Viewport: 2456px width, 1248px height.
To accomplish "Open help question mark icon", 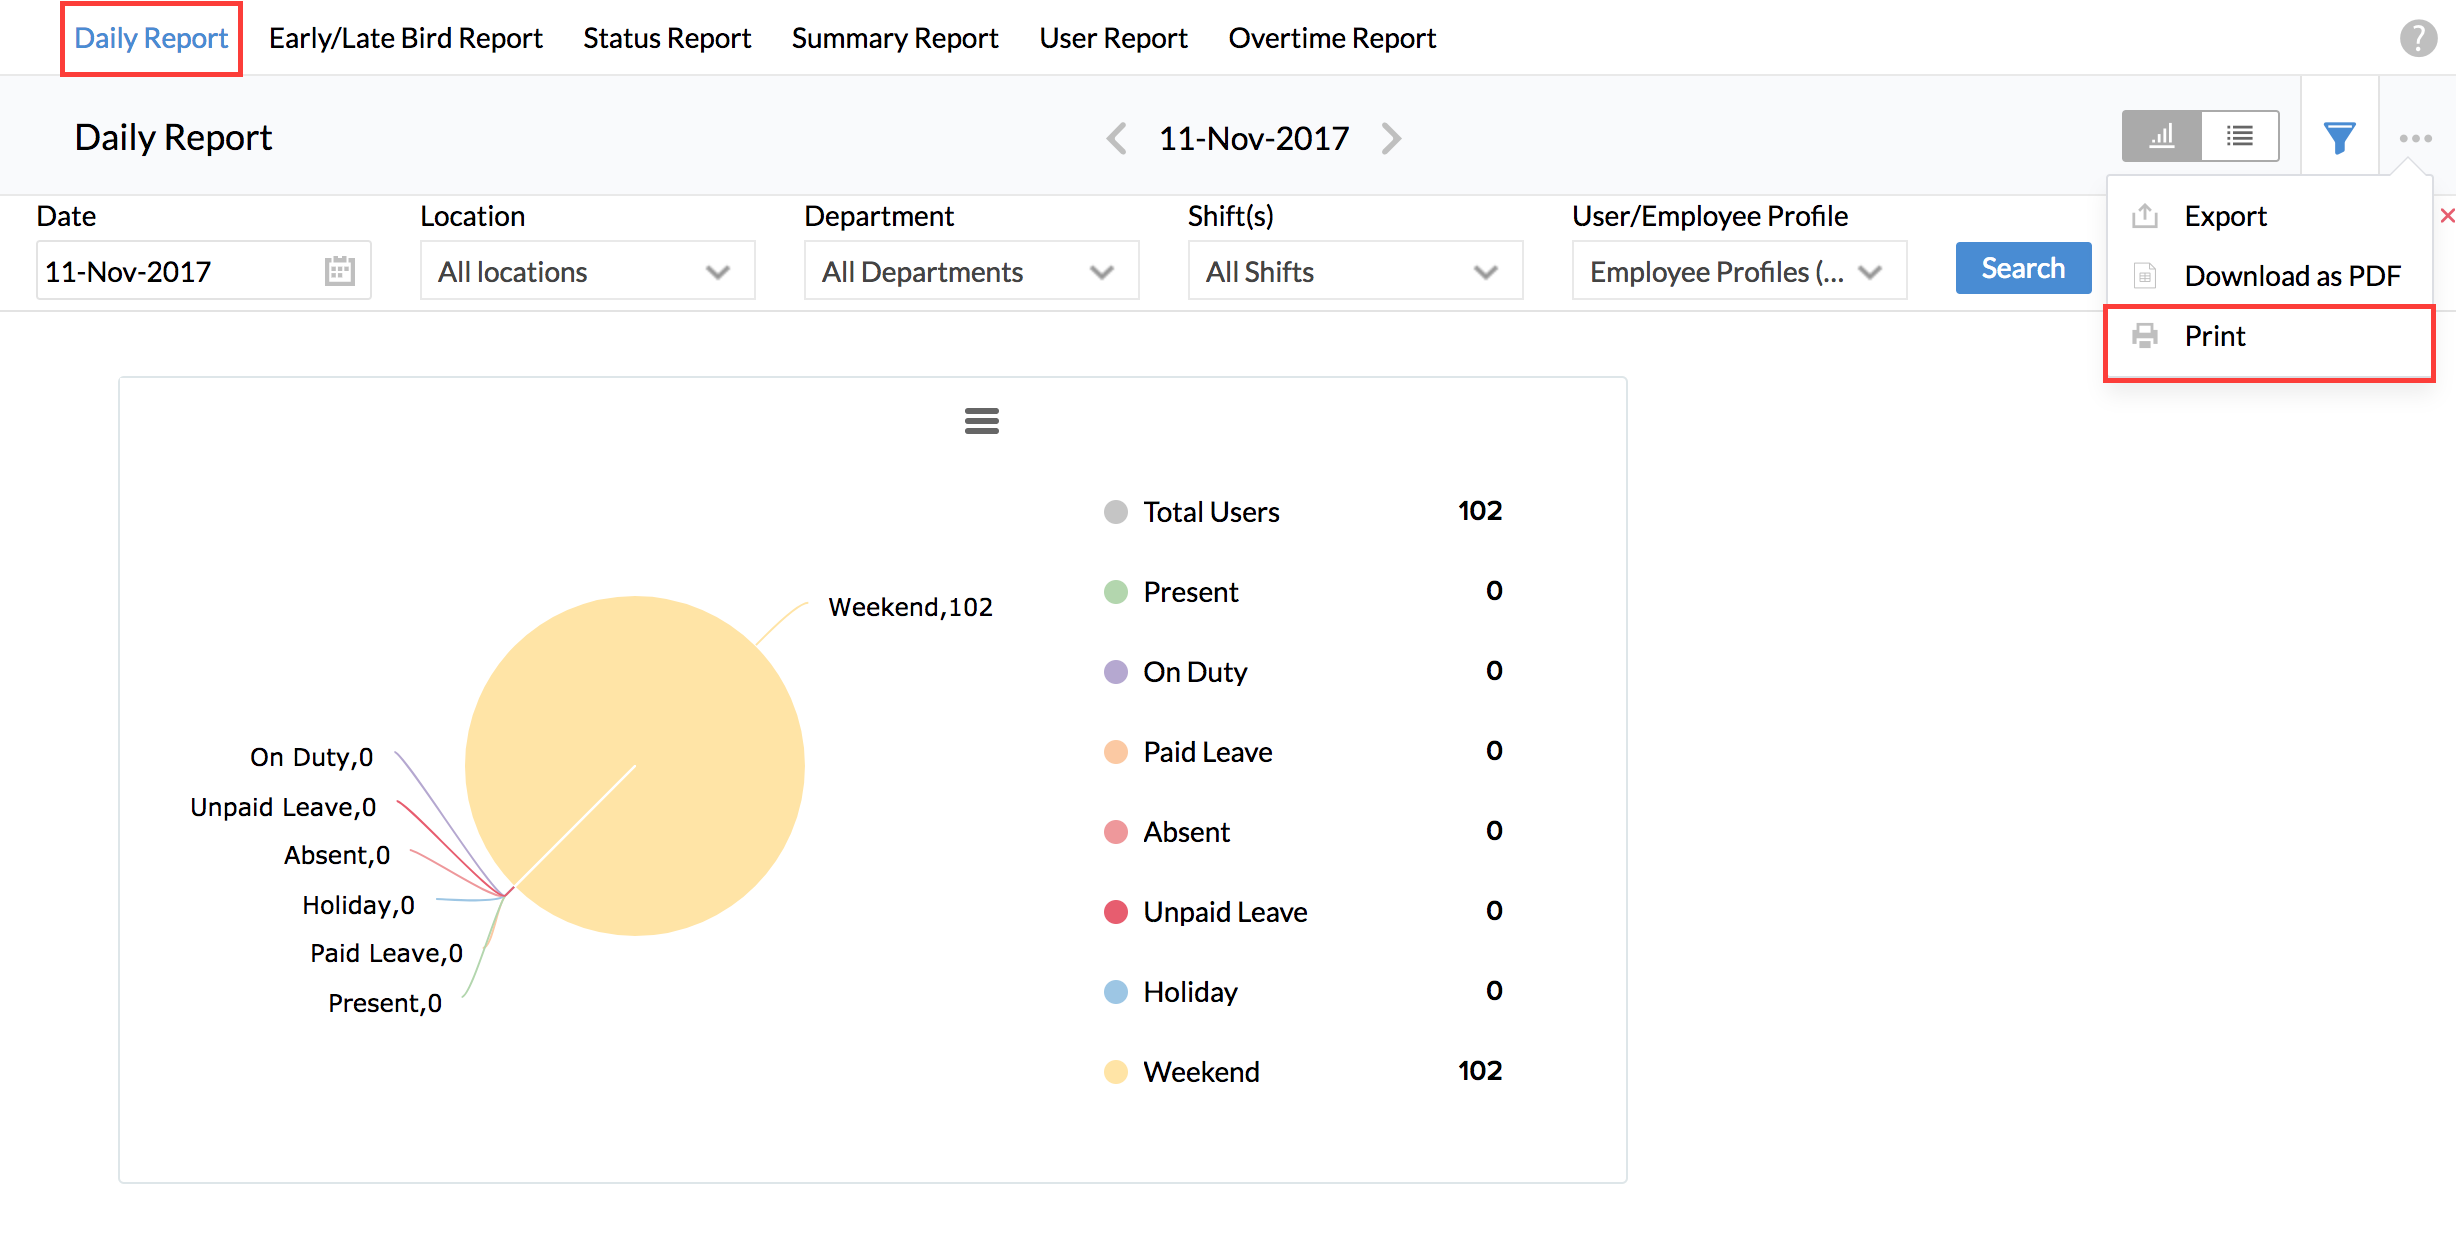I will [x=2418, y=39].
